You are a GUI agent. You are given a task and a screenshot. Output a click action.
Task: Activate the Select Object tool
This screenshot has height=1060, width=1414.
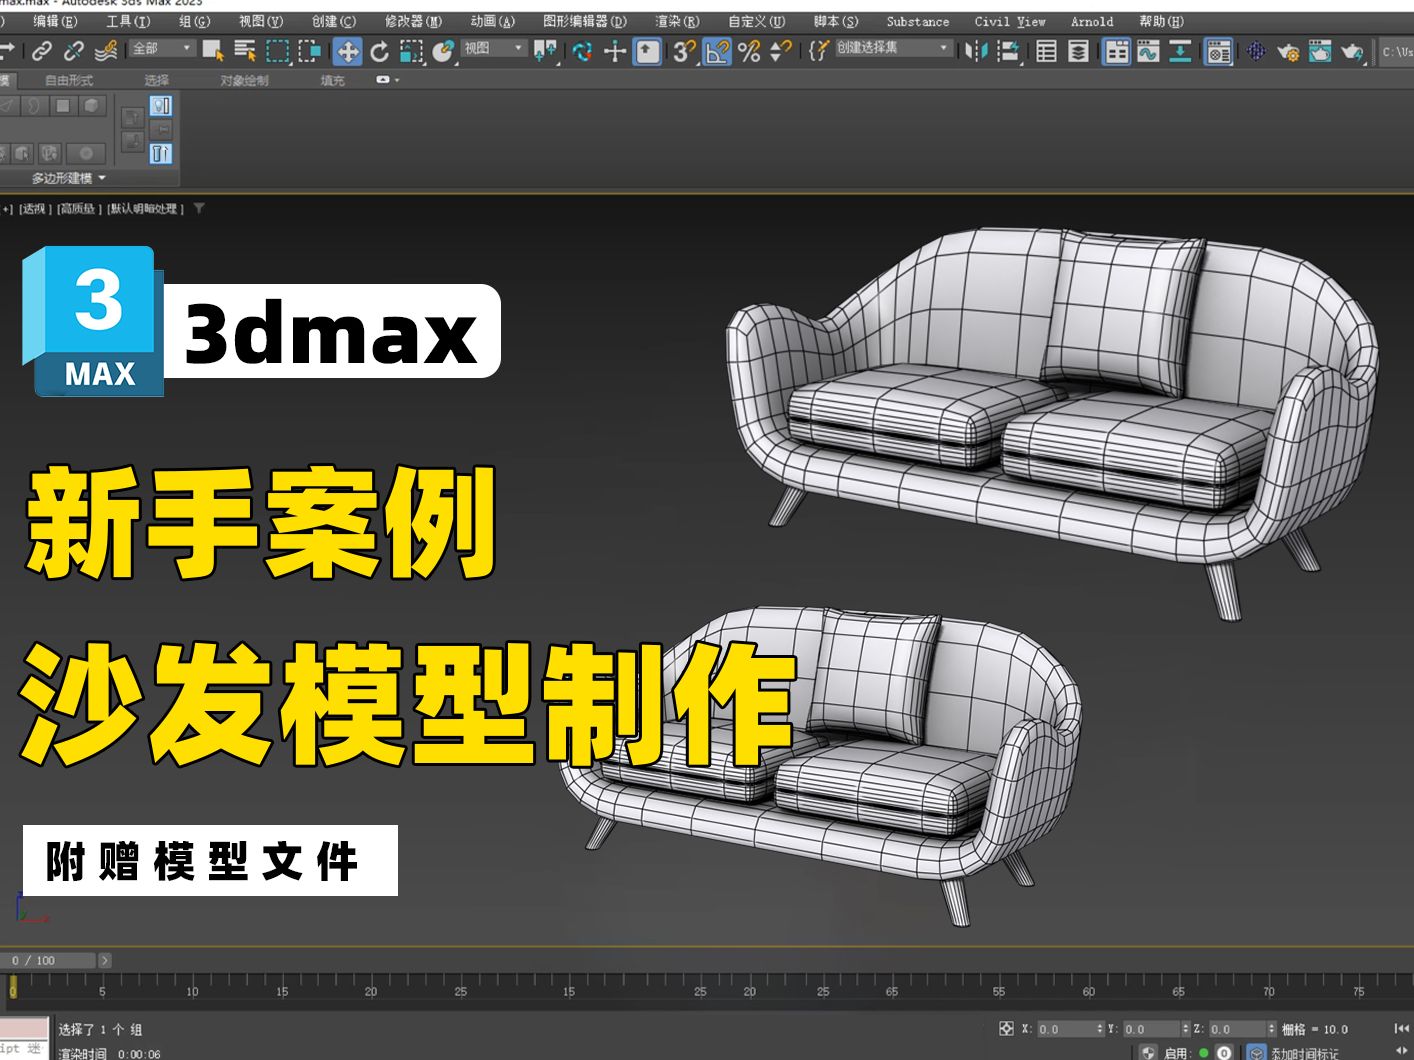(x=212, y=50)
